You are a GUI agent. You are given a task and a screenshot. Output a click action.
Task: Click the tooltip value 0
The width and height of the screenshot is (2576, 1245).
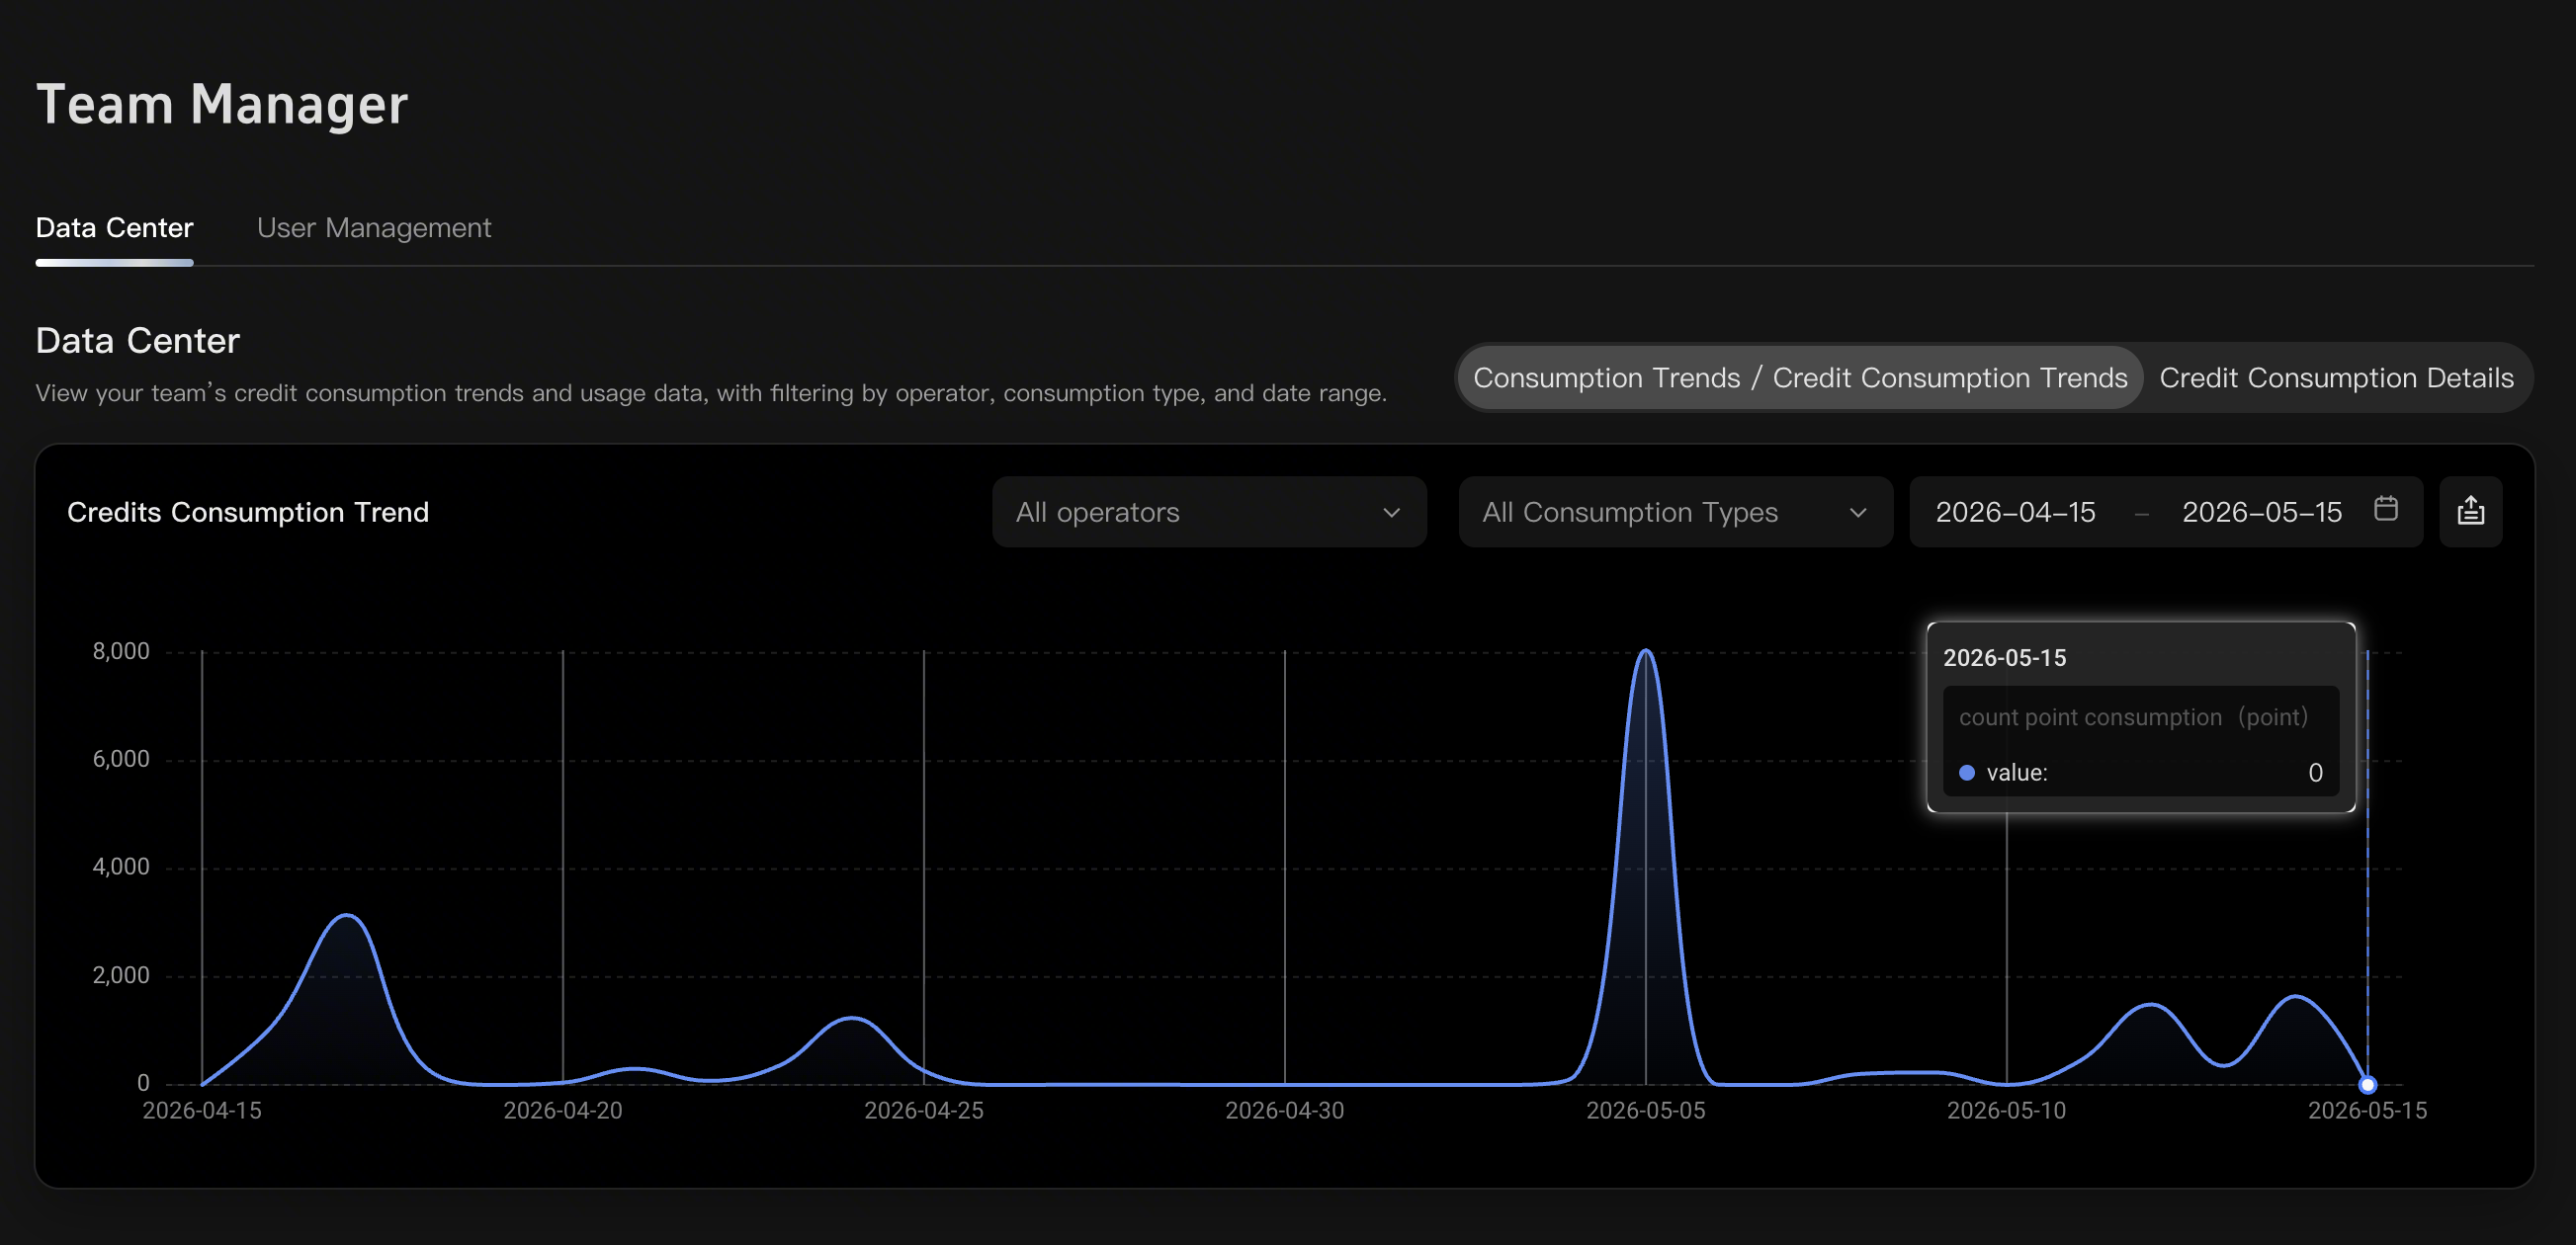click(2315, 772)
